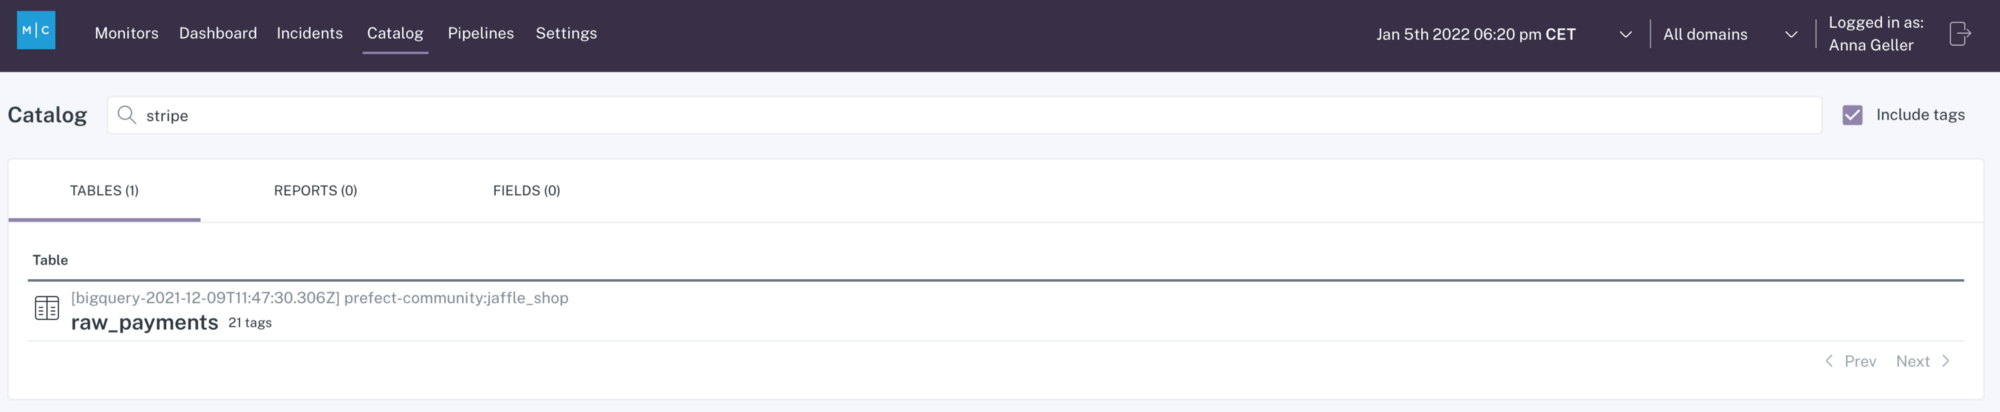
Task: Select the Catalog nav item
Action: (395, 33)
